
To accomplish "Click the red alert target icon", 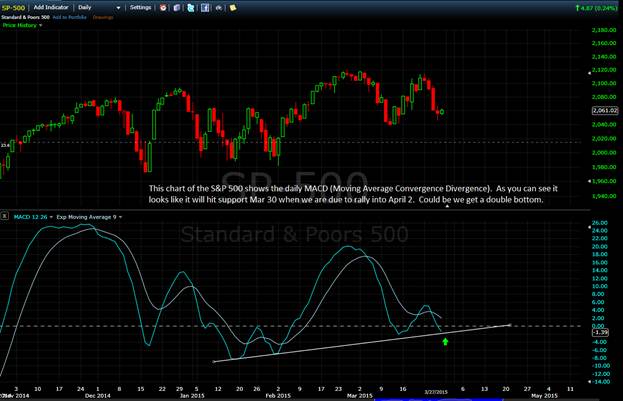I will click(163, 8).
